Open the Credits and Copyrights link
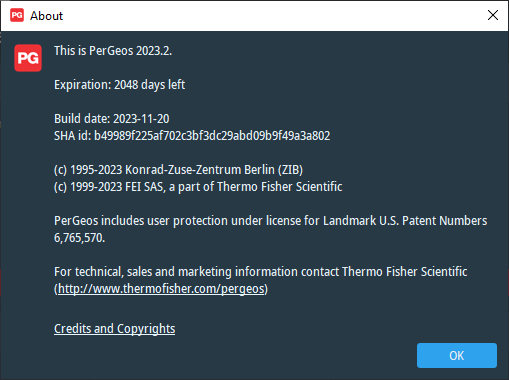Viewport: 509px width, 380px height. click(x=114, y=329)
